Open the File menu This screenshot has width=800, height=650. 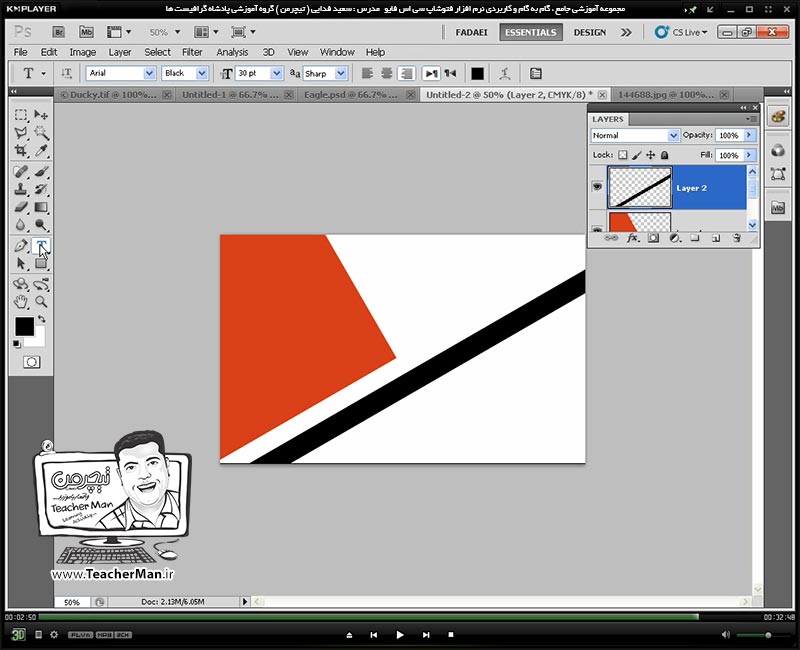tap(20, 52)
